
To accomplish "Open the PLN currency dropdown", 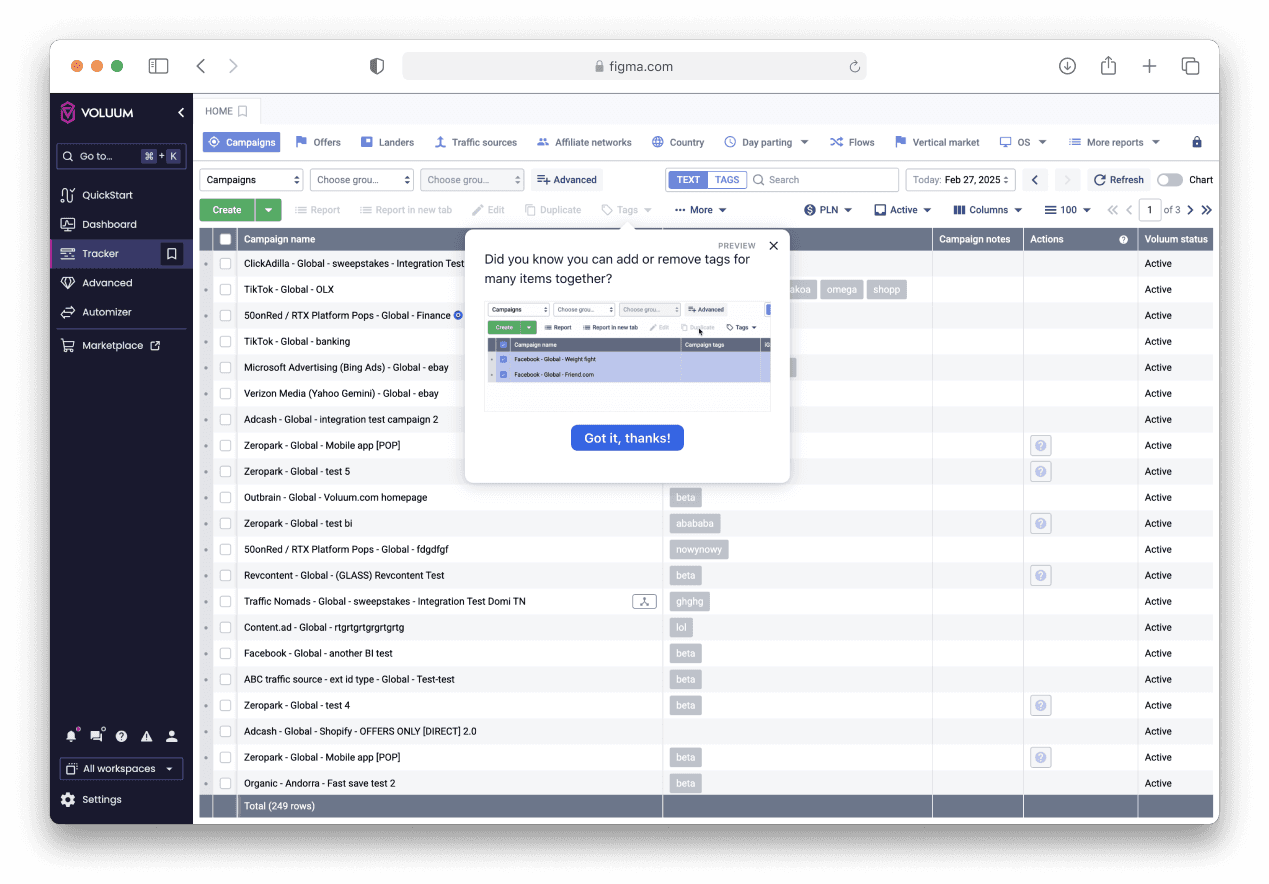I will (x=828, y=210).
